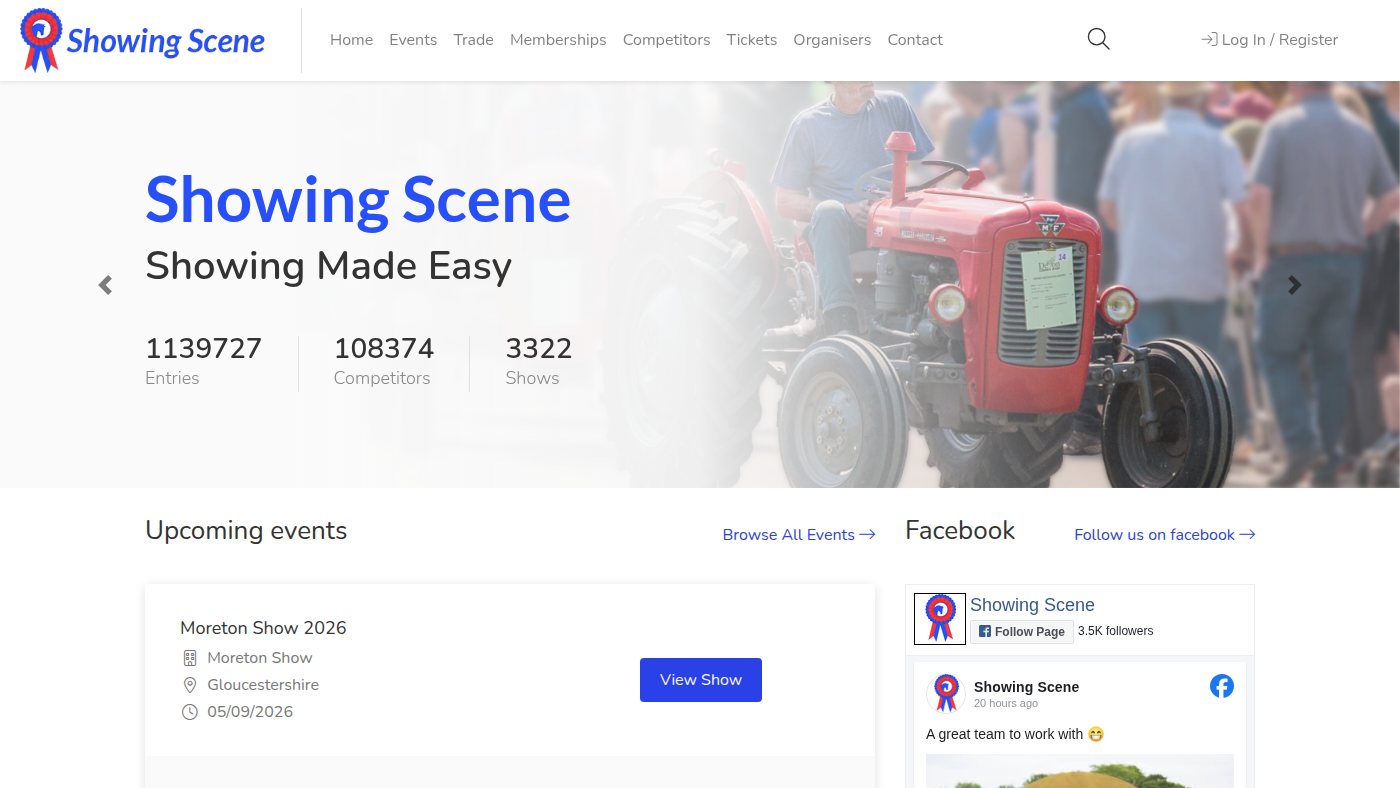
Task: Navigate to the Organisers page
Action: click(832, 40)
